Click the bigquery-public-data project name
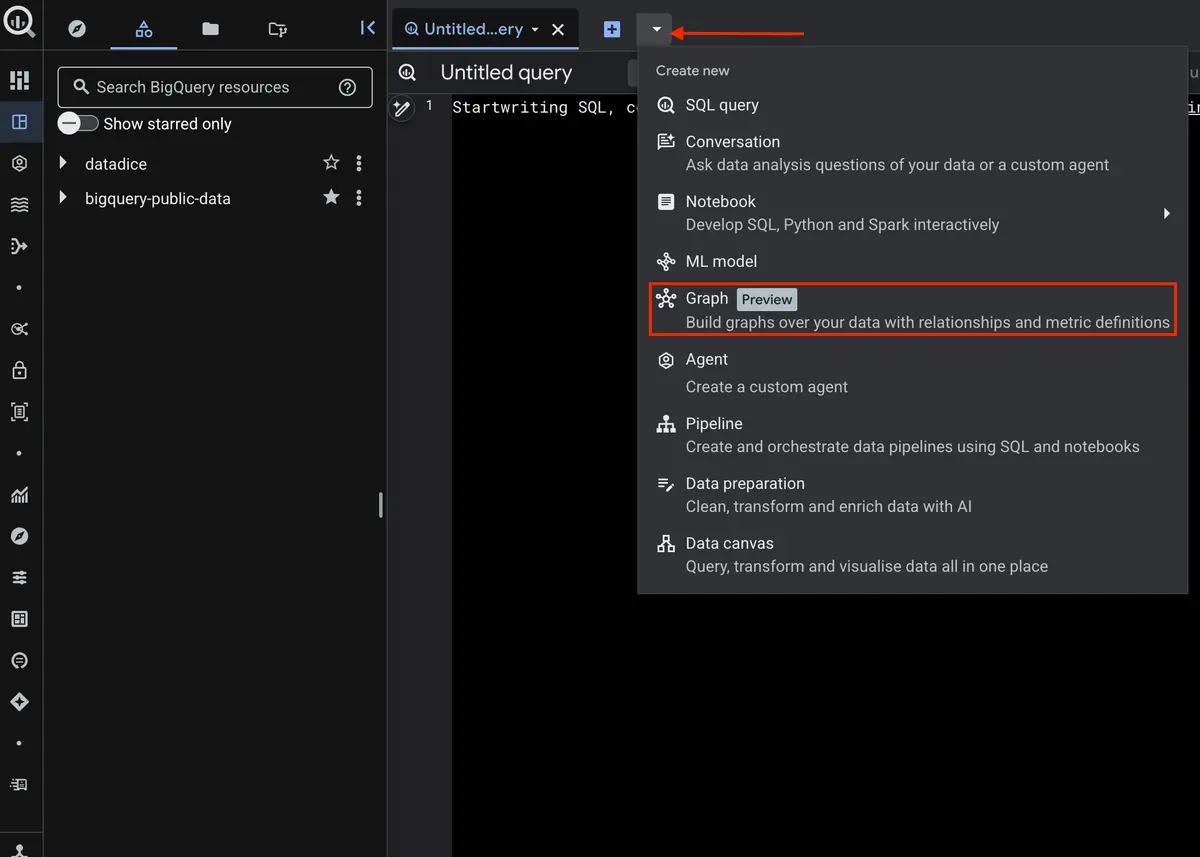 pyautogui.click(x=158, y=198)
